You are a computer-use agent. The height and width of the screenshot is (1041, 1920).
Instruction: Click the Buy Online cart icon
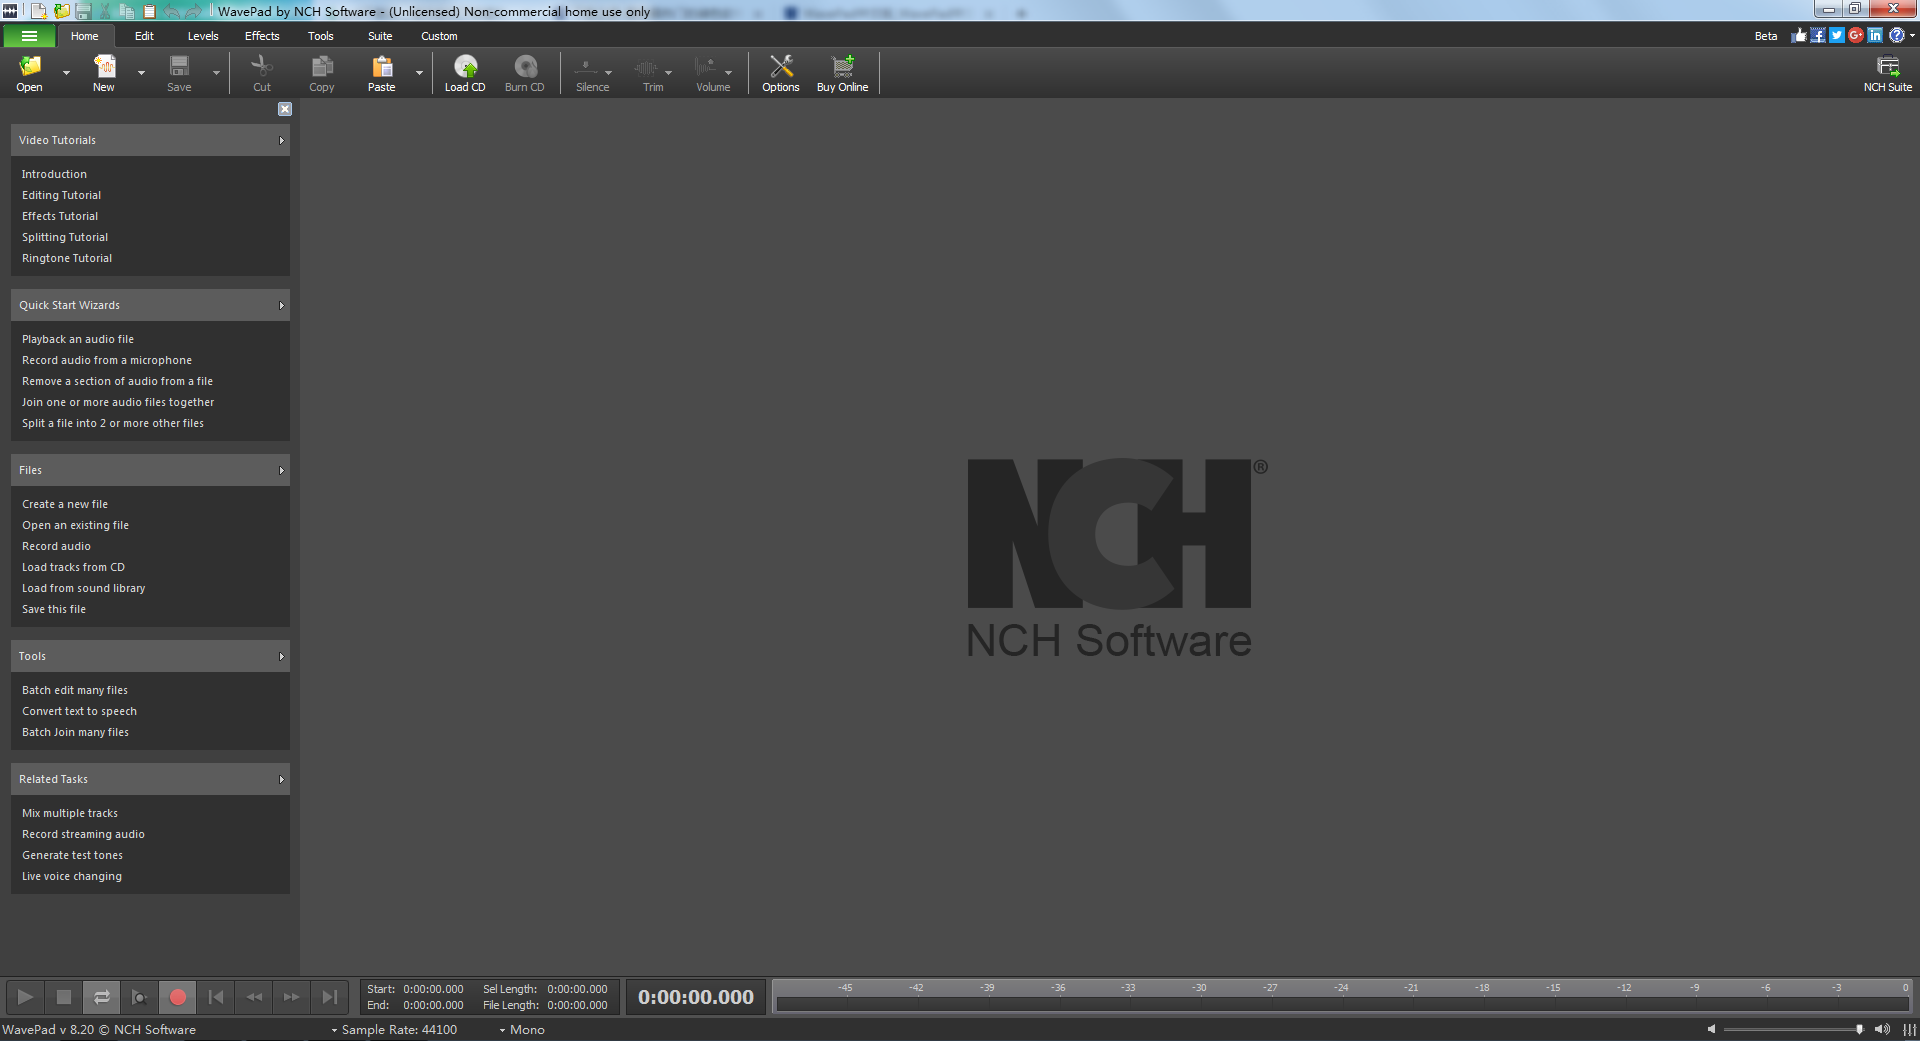click(x=843, y=67)
